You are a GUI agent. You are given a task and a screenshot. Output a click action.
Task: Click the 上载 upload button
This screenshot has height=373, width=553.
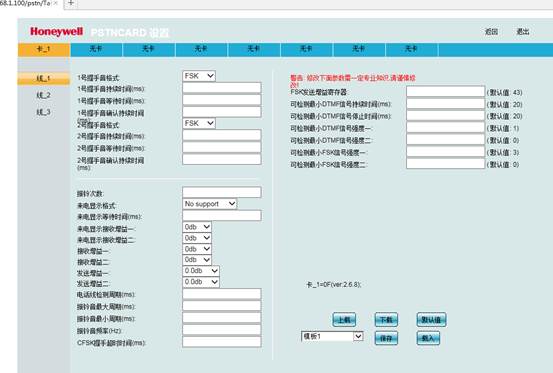pos(344,320)
